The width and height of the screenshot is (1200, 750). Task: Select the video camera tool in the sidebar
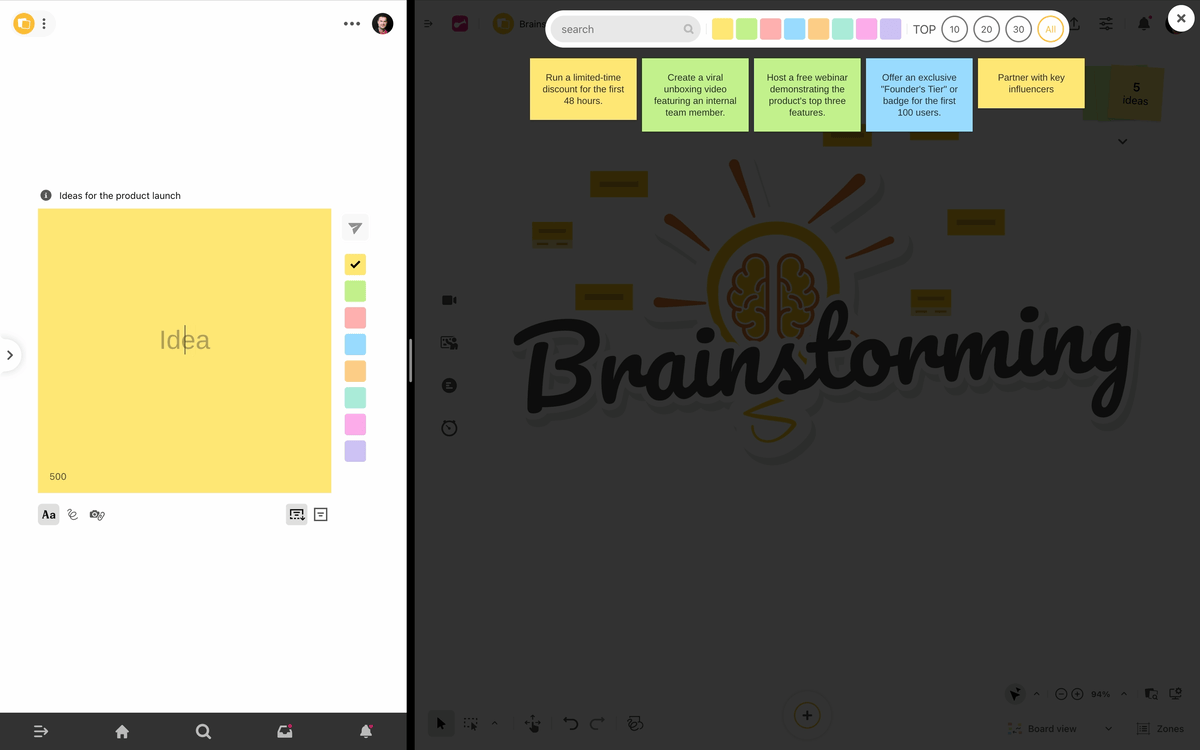(449, 299)
